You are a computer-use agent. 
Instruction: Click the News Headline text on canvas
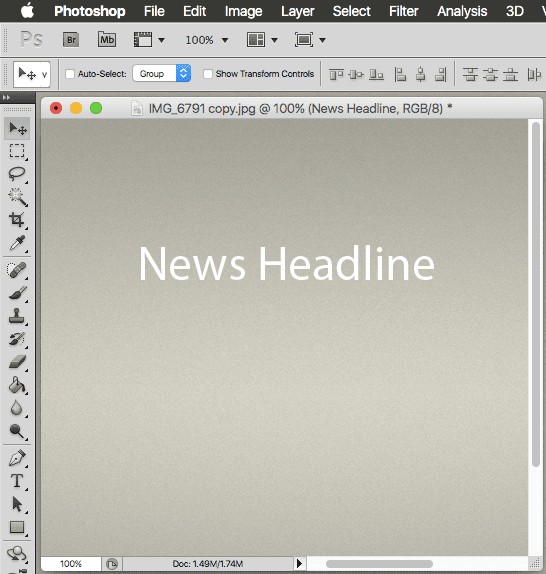click(287, 264)
